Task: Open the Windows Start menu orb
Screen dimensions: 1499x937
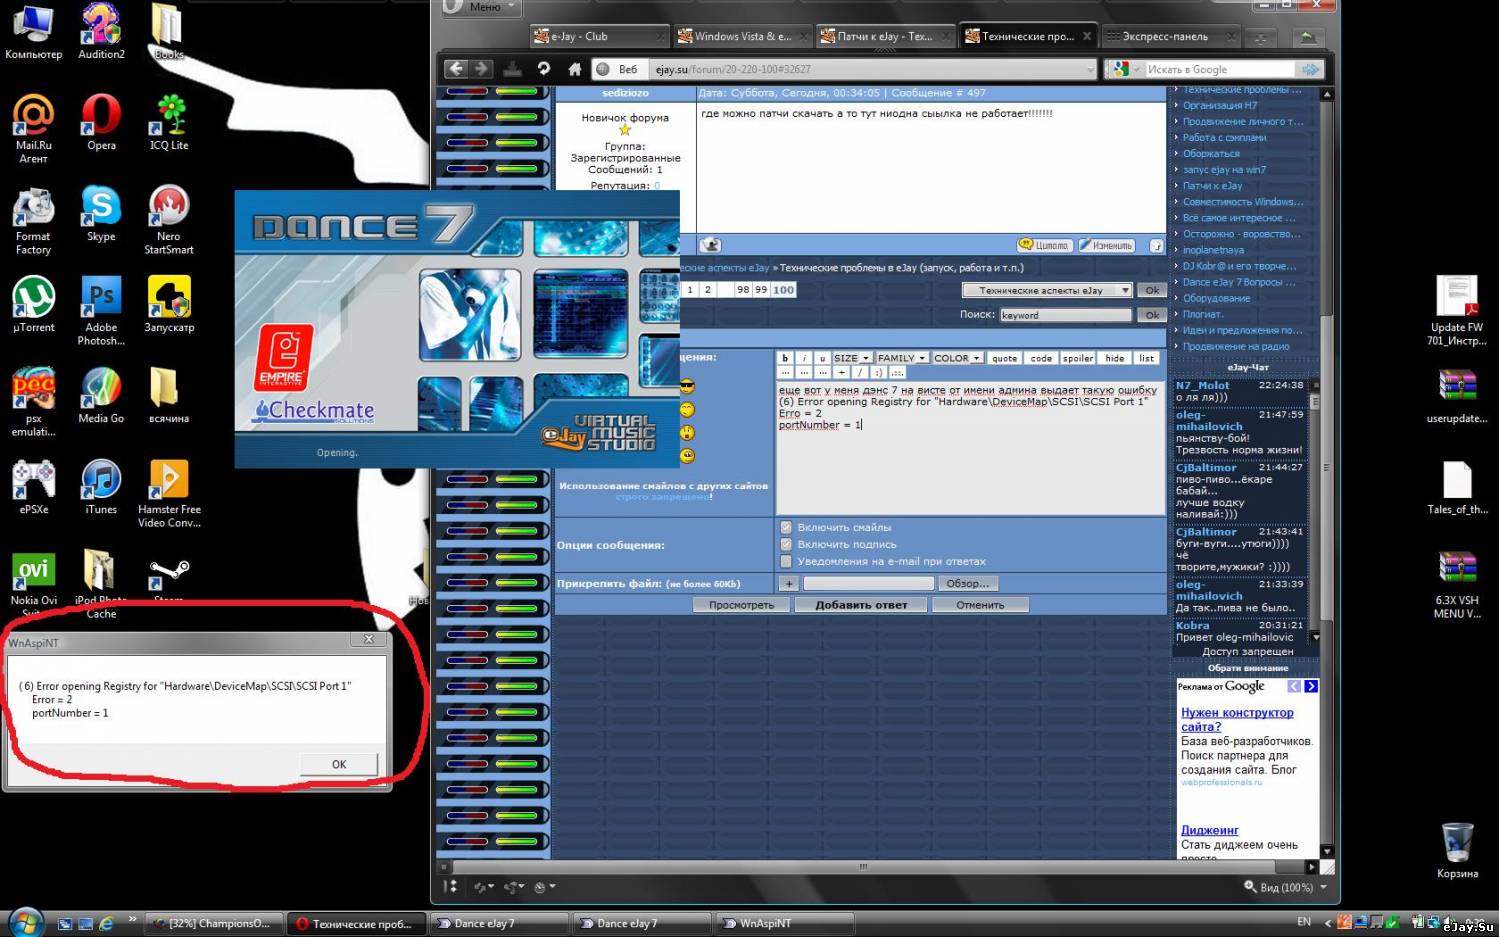Action: tap(24, 922)
